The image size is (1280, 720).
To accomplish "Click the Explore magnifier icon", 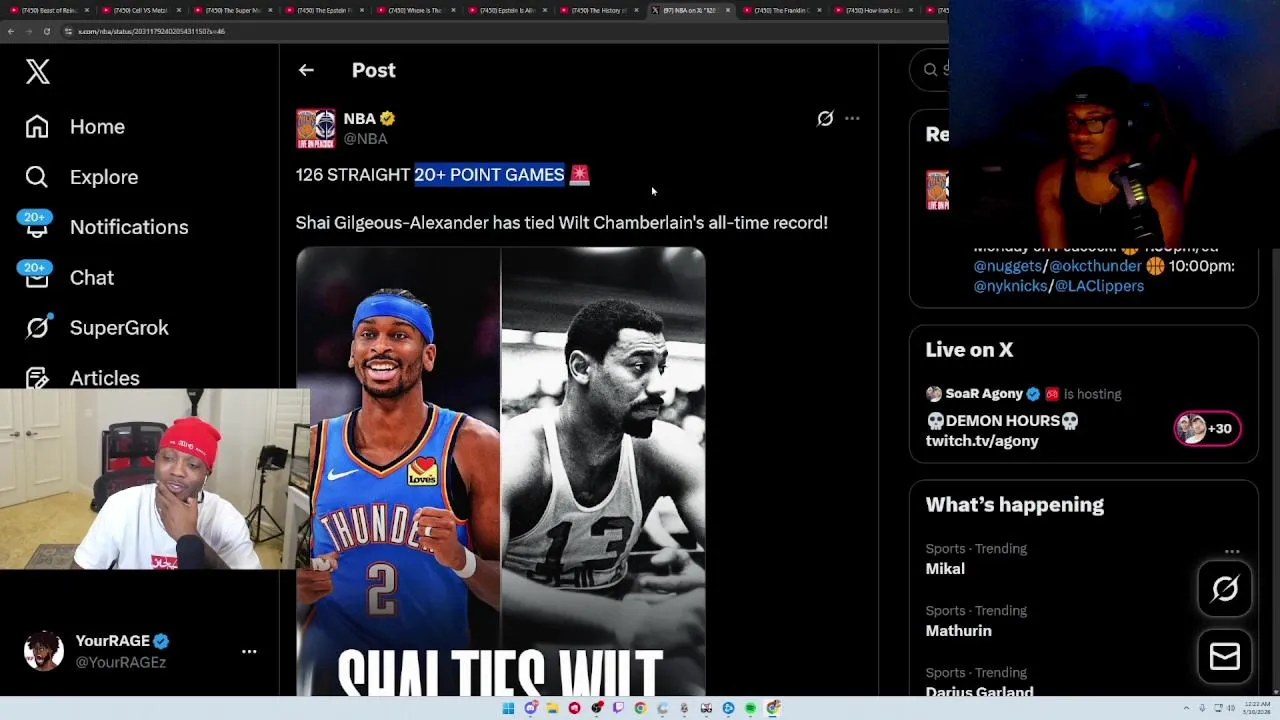I will tap(37, 177).
